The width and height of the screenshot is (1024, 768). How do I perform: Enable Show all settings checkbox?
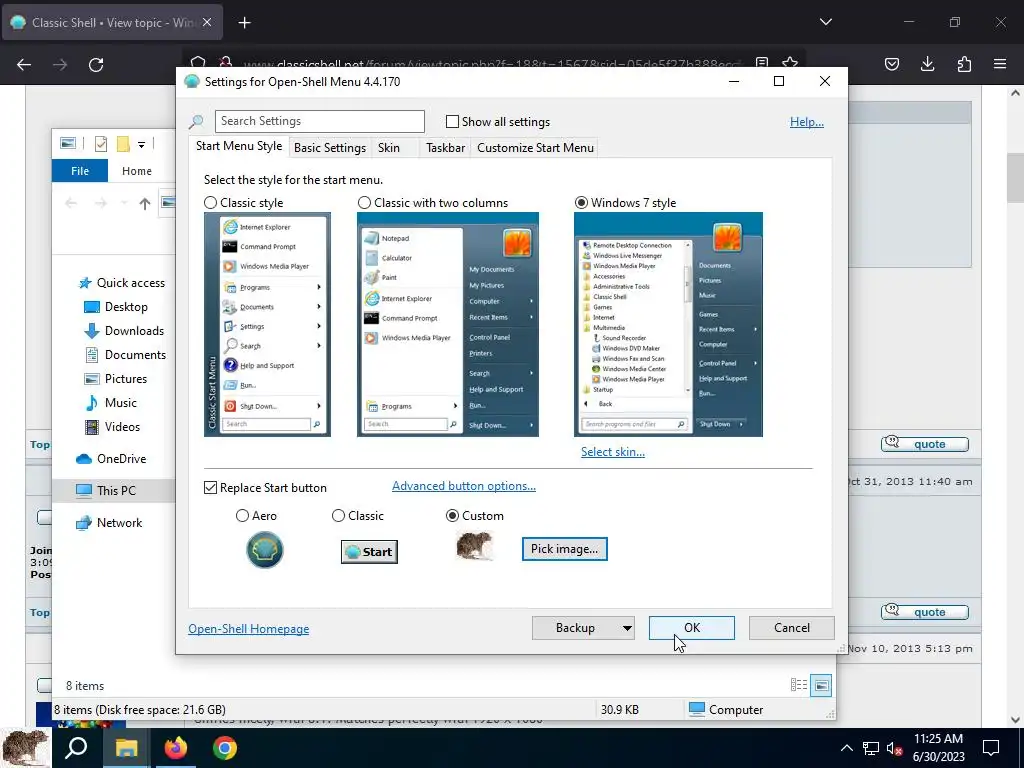coord(452,121)
